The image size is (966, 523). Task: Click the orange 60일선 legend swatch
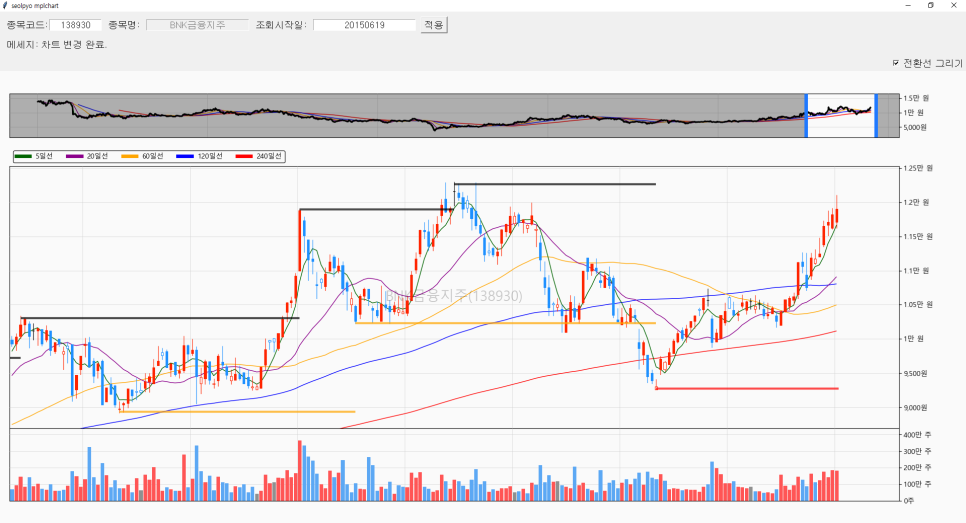point(130,156)
